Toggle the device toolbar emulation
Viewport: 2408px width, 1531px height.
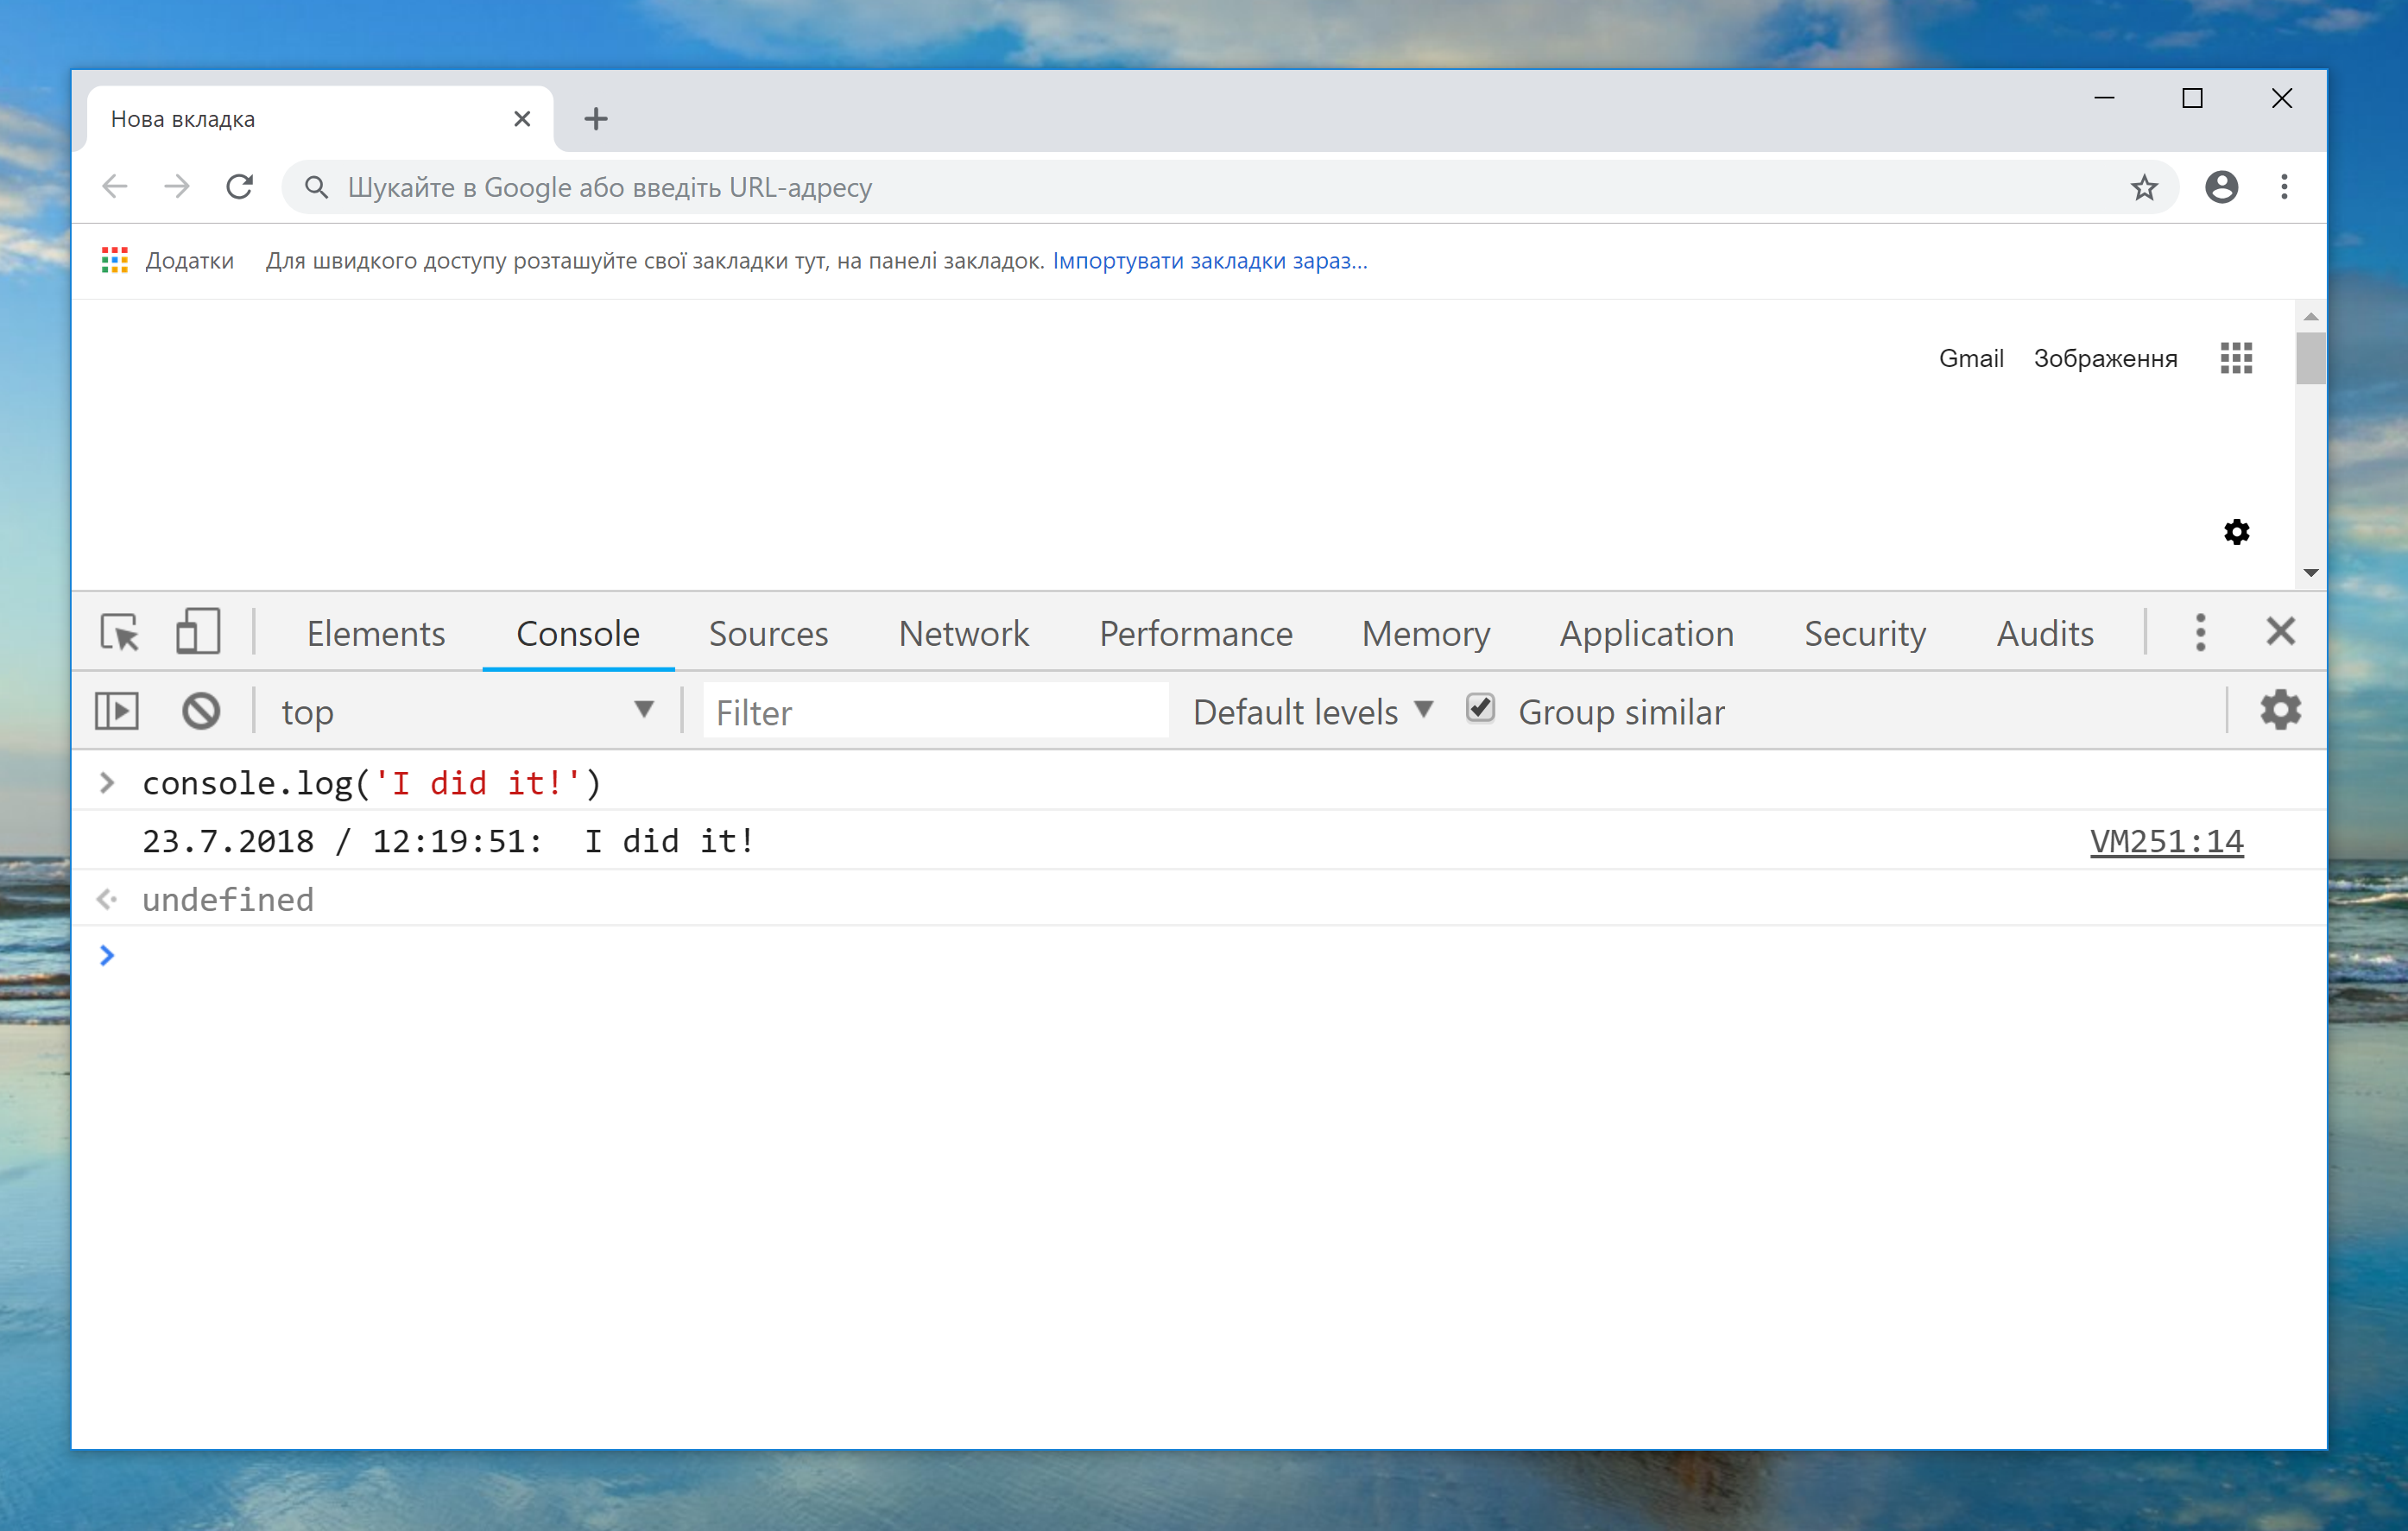point(196,632)
